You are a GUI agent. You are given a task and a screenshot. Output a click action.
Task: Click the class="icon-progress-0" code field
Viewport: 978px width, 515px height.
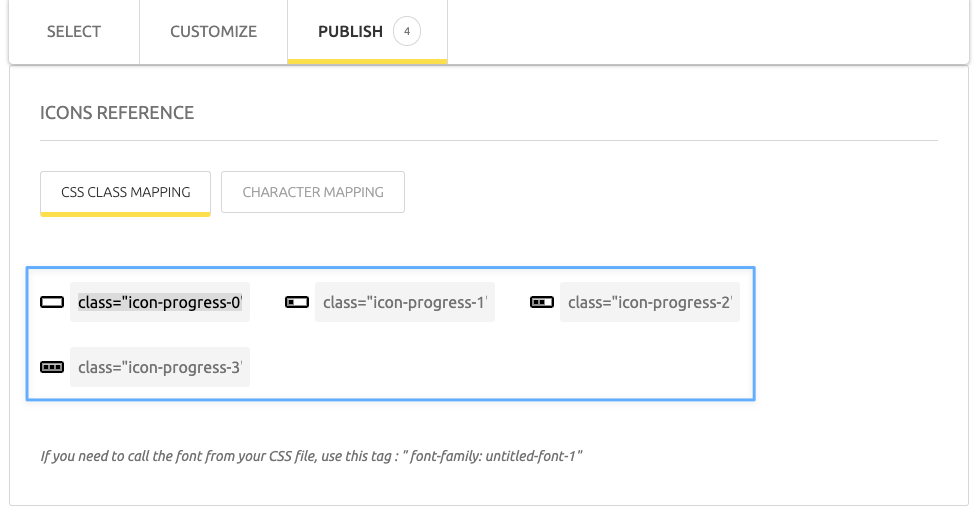pyautogui.click(x=160, y=302)
